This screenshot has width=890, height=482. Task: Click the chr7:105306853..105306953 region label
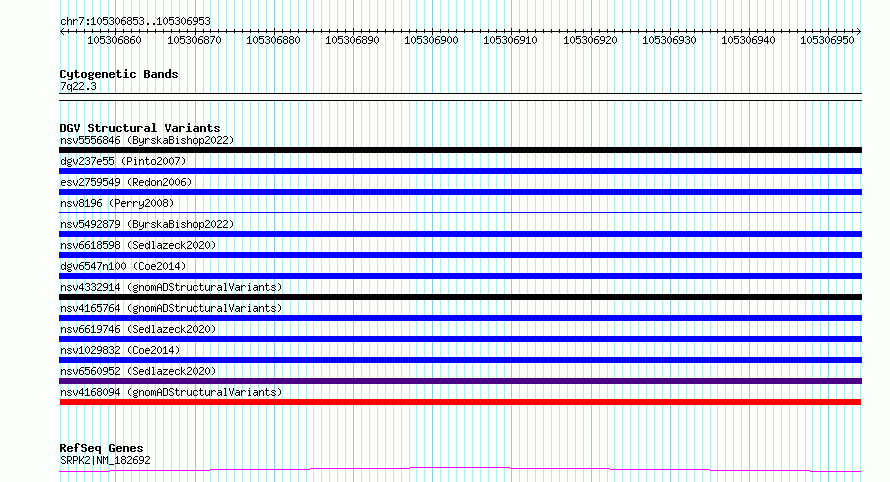pyautogui.click(x=135, y=21)
